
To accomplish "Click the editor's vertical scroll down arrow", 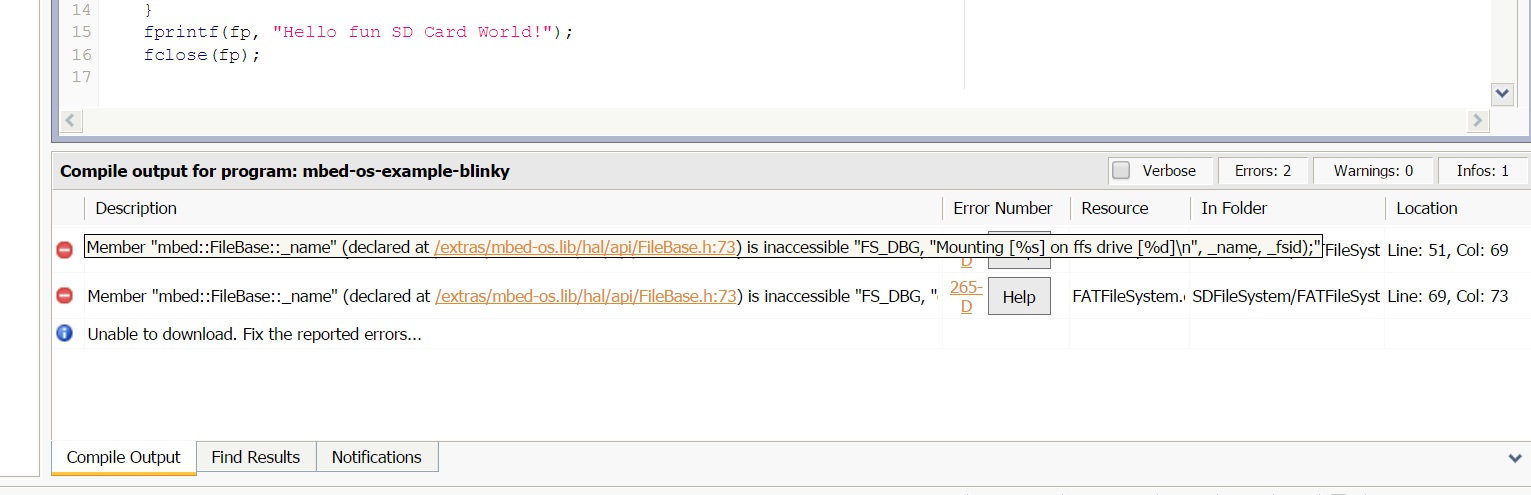I will click(x=1502, y=93).
